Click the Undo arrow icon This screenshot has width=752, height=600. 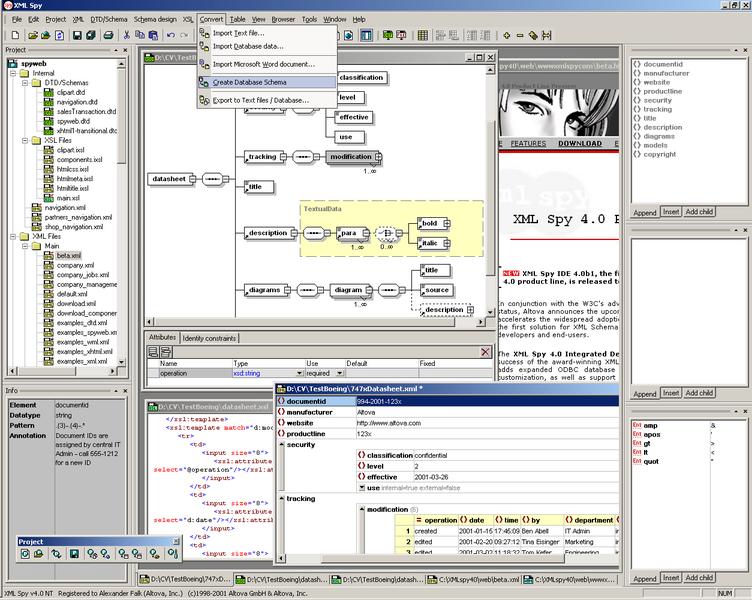(x=171, y=35)
